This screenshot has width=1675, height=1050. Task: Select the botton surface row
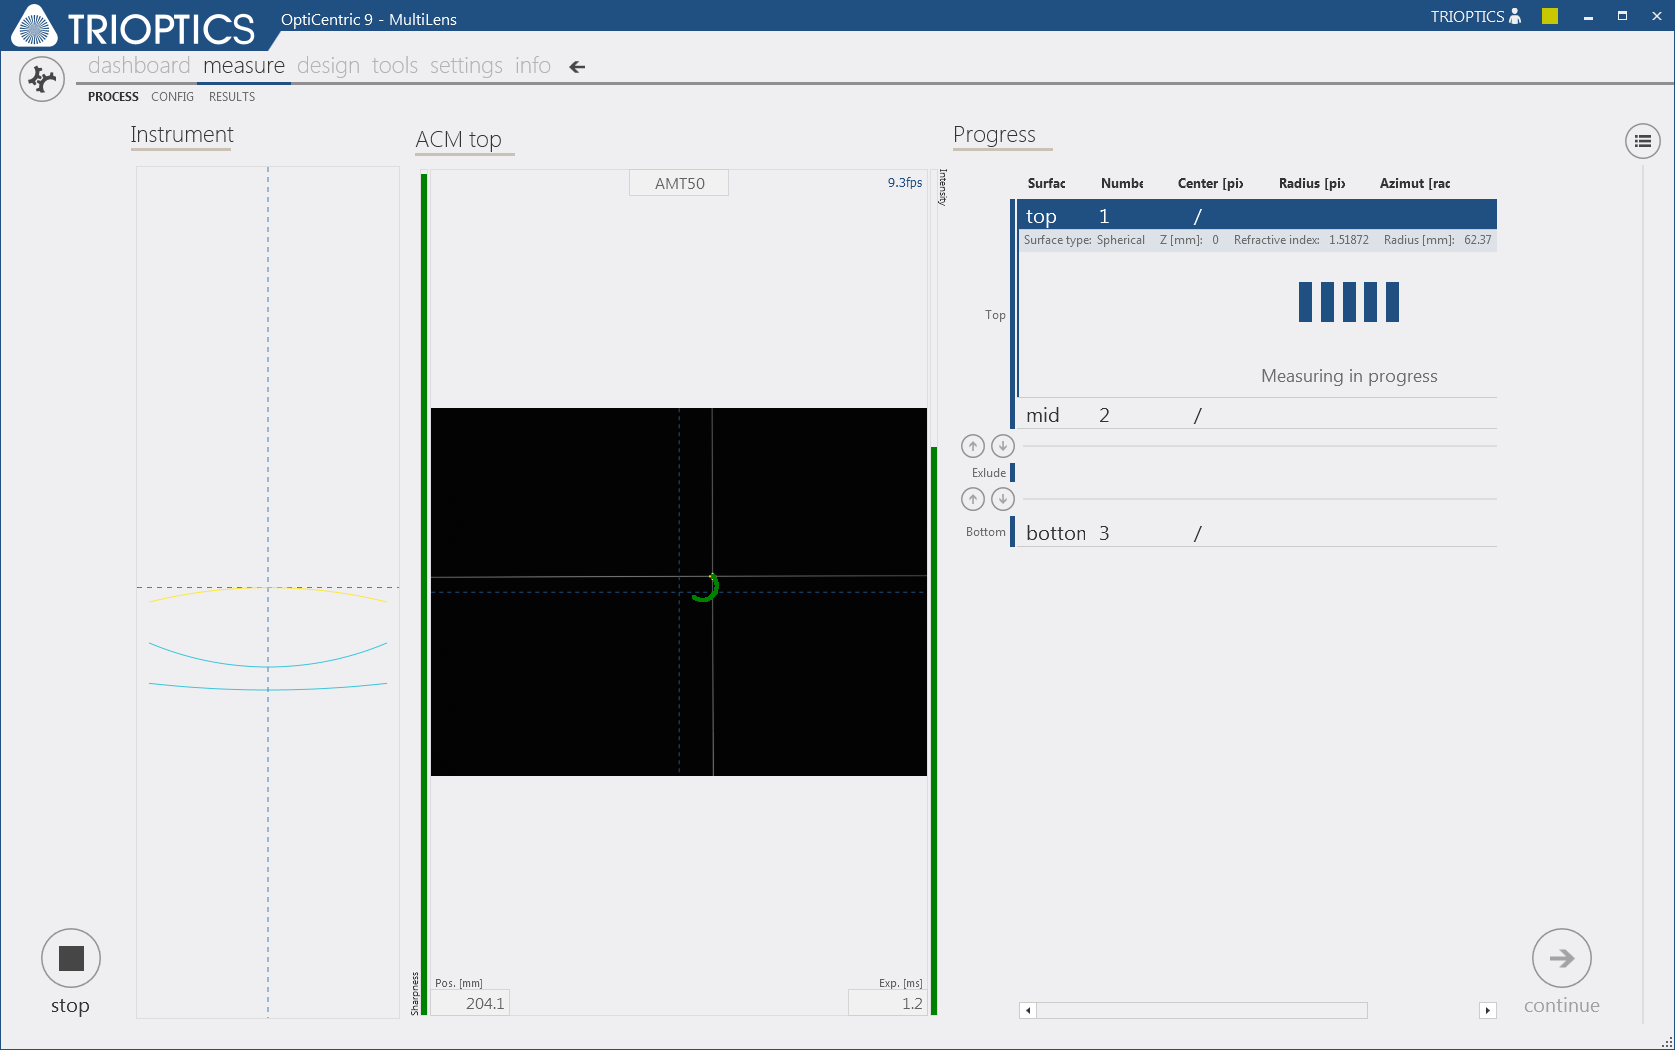coord(1257,533)
